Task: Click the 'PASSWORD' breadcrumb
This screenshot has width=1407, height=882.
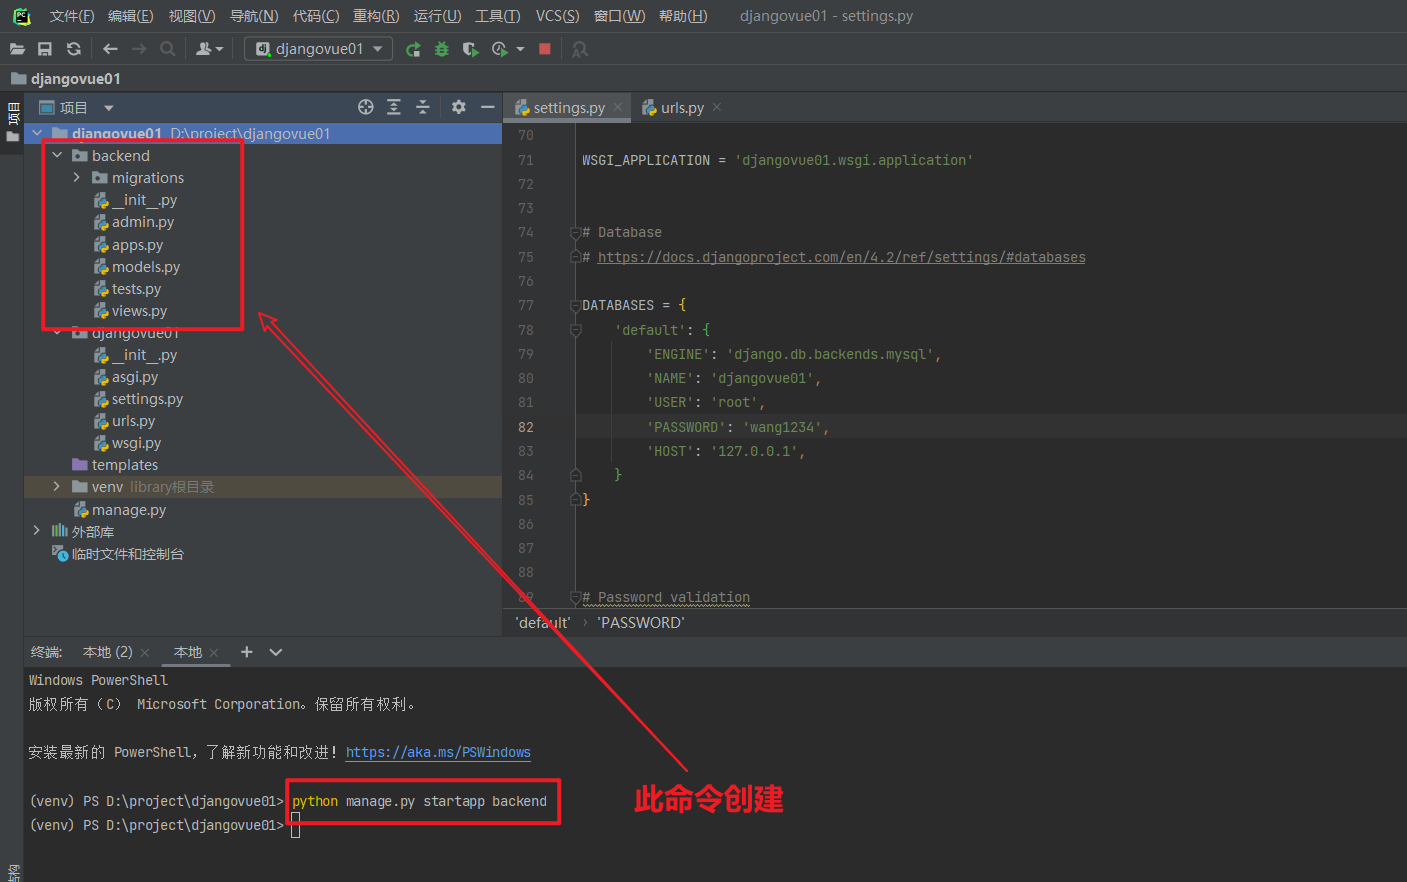Action: (641, 623)
